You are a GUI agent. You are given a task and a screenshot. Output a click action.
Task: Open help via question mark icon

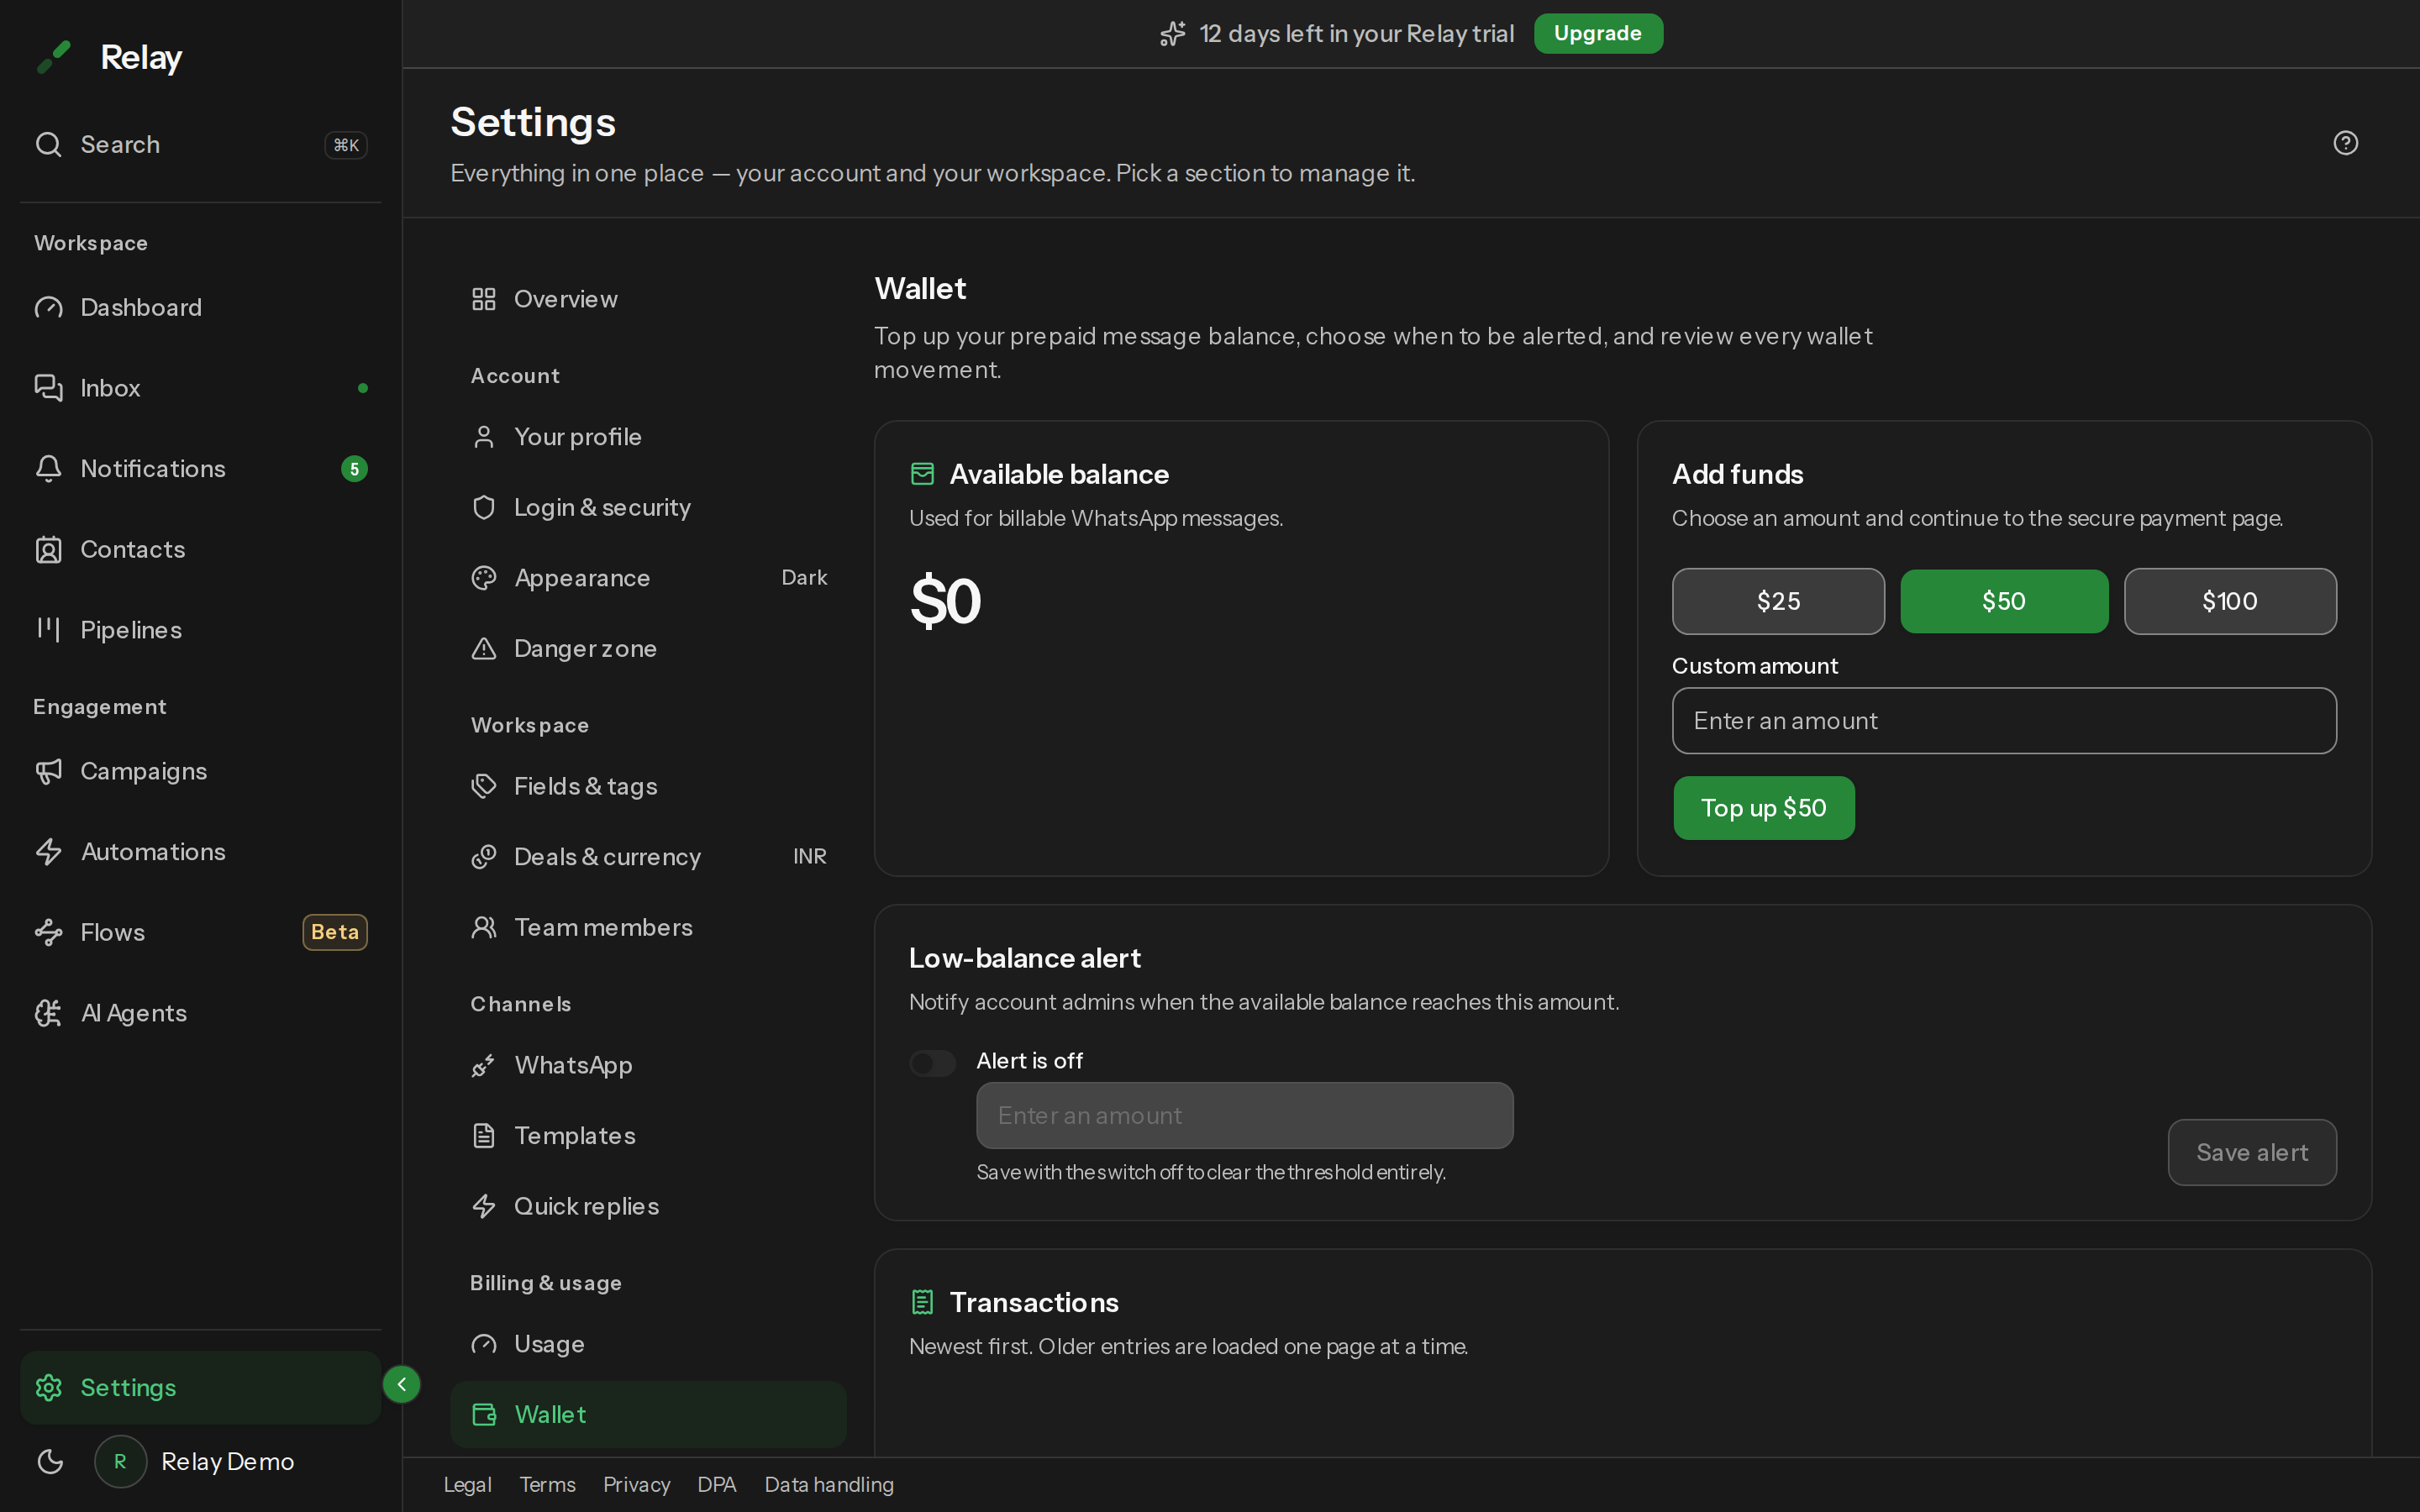[2346, 143]
